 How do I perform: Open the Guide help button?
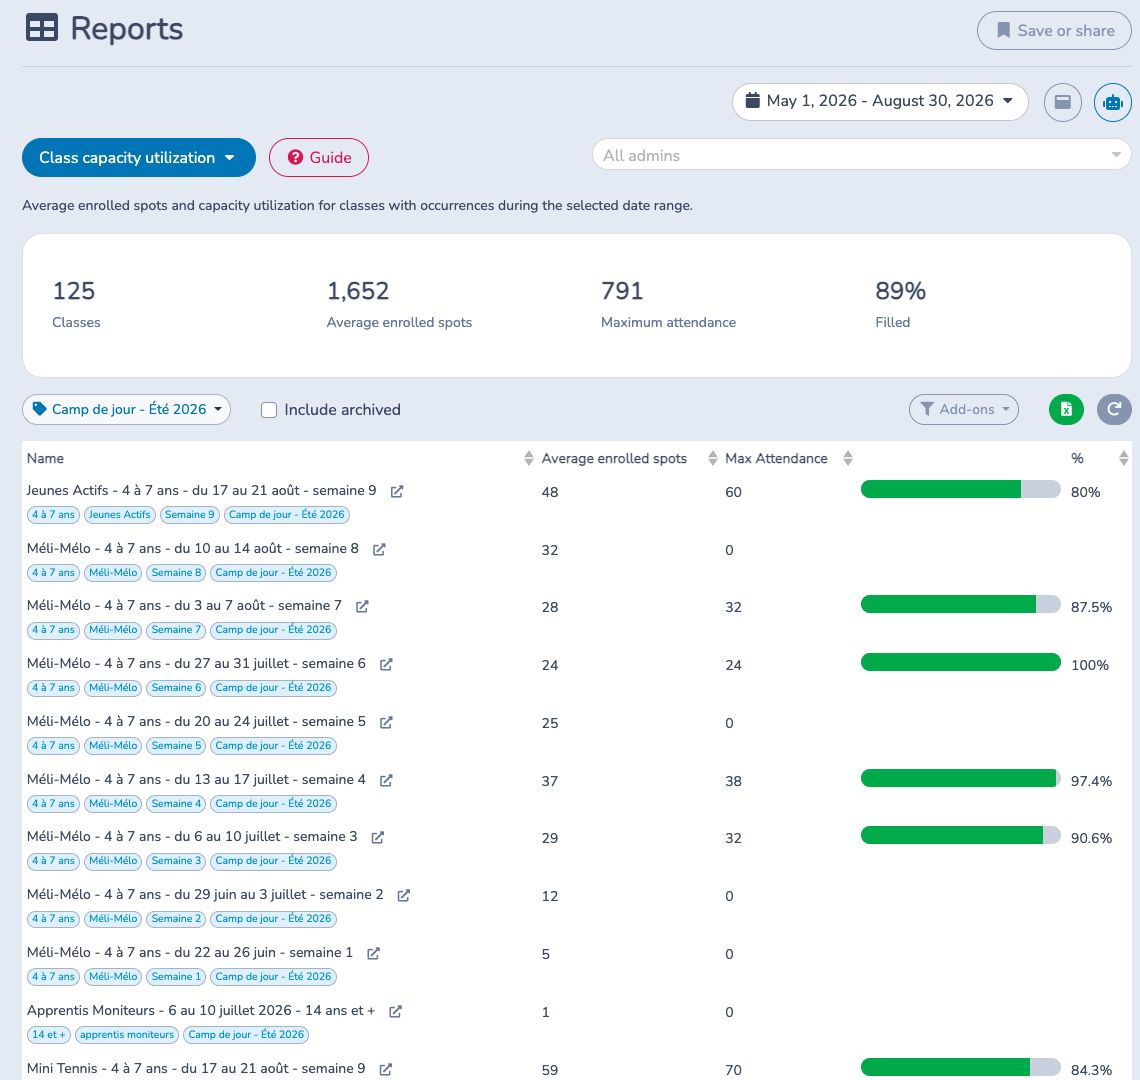(318, 158)
